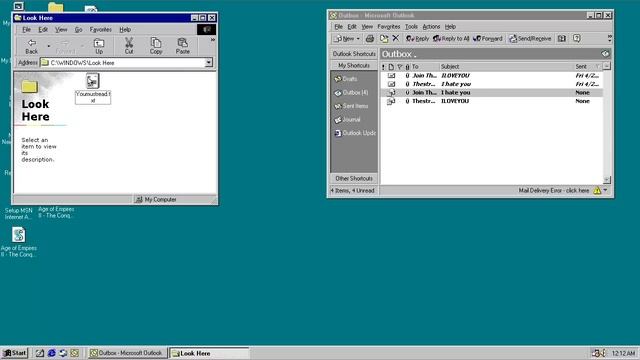Open File menu in Look Here window
640x360 pixels.
tap(26, 29)
